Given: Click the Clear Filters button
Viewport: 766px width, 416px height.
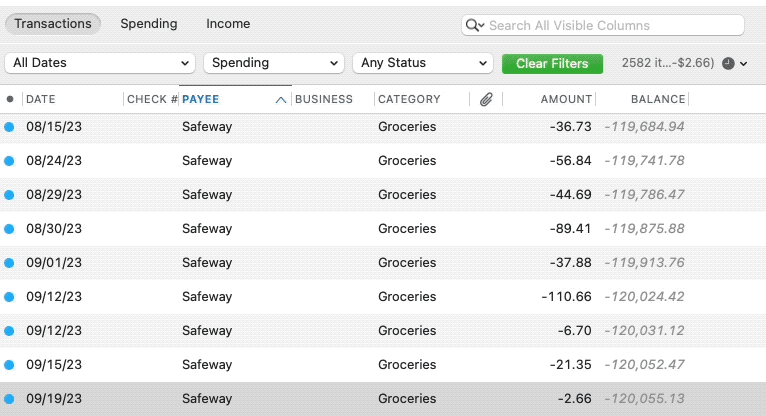Looking at the screenshot, I should [x=552, y=63].
